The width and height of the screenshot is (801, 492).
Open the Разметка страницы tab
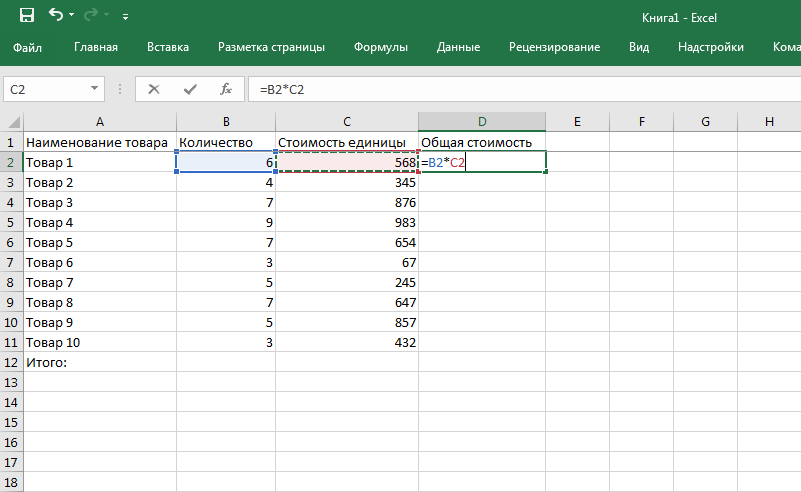coord(271,47)
